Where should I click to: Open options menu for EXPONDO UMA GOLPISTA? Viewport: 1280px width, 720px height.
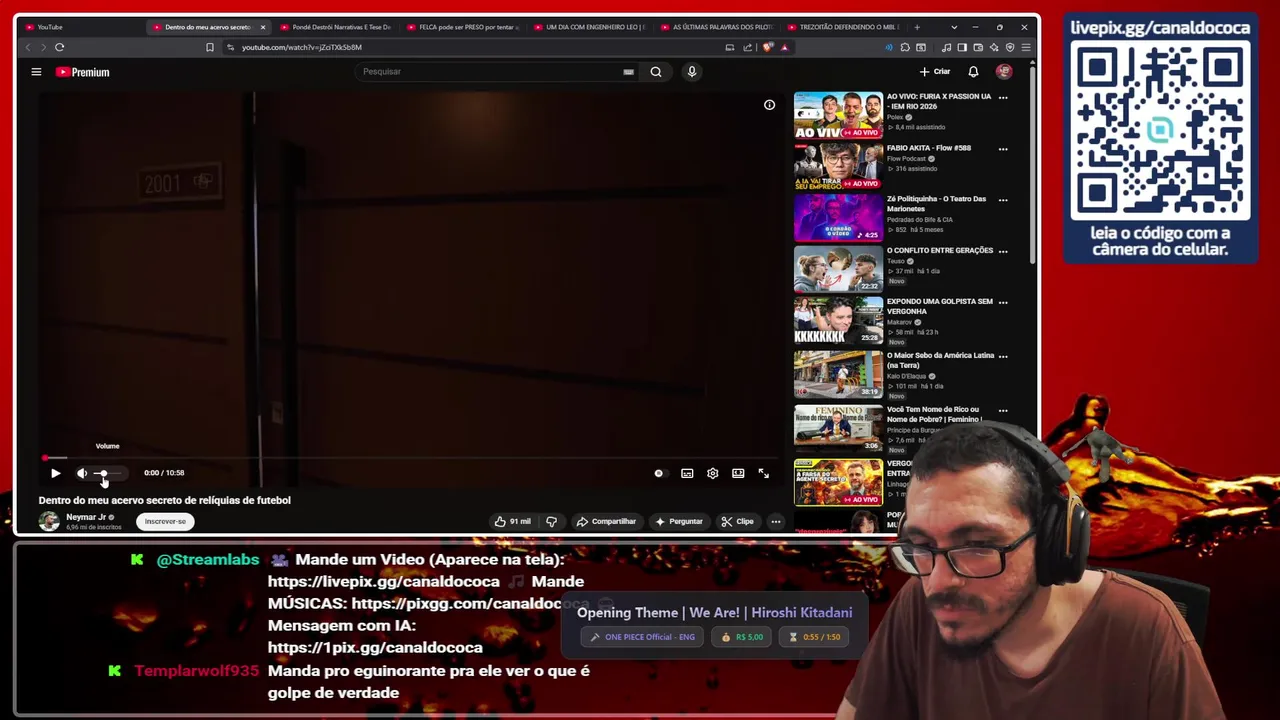1003,302
